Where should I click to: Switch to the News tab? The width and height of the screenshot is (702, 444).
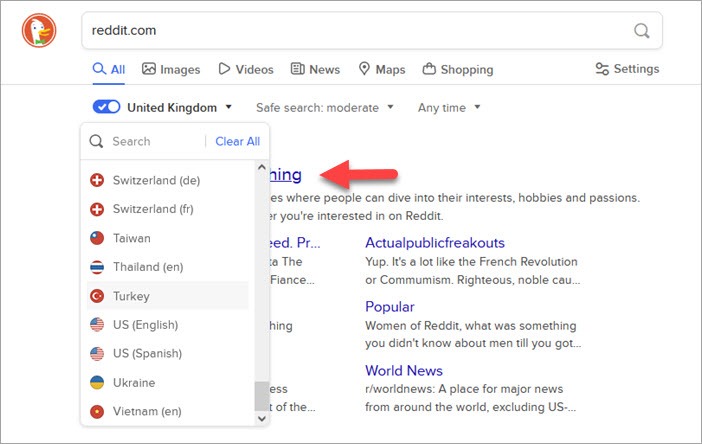click(x=315, y=69)
